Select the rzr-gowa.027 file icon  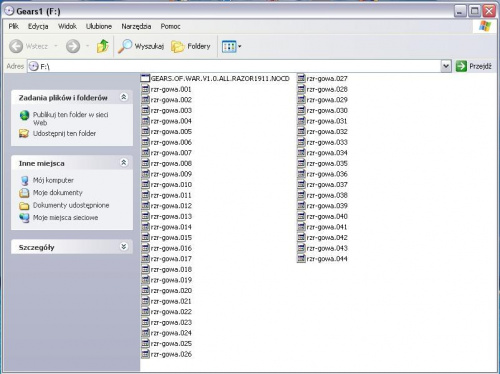[301, 79]
